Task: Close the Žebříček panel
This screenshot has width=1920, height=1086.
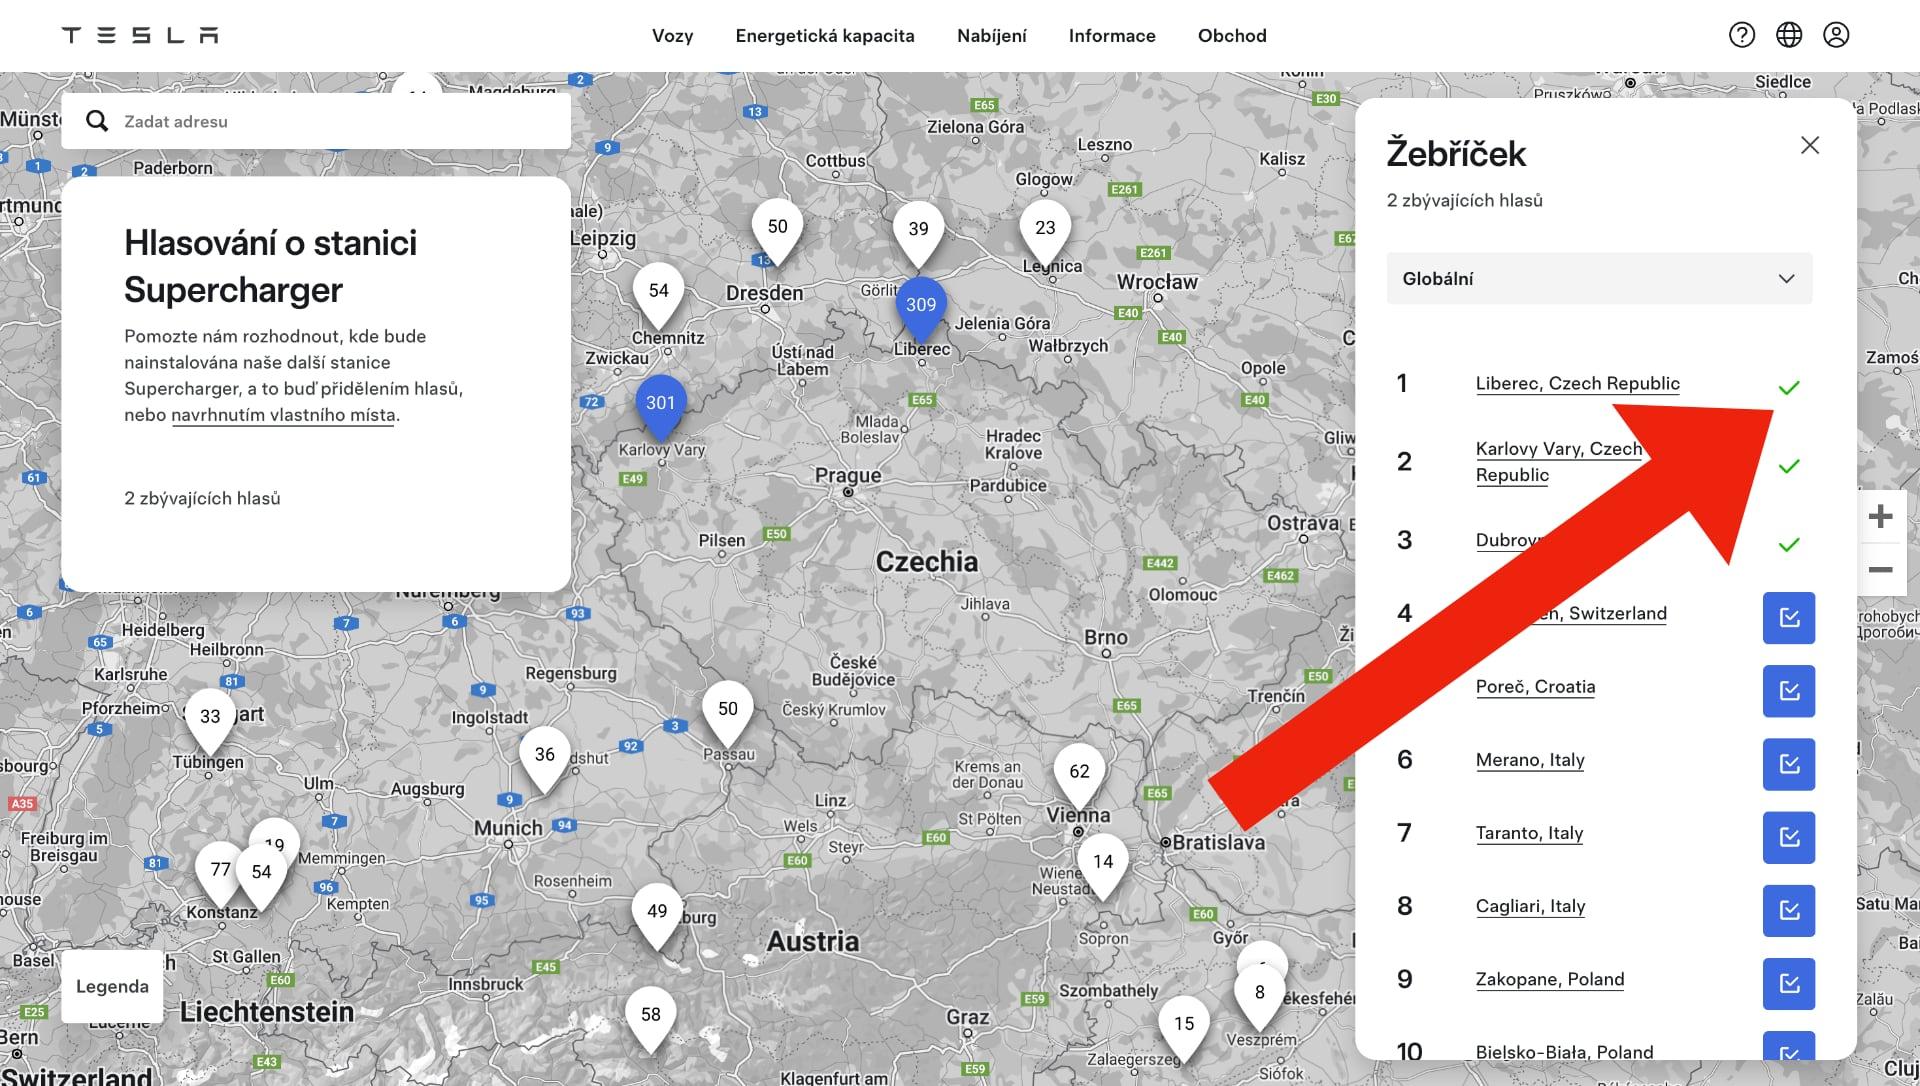Action: tap(1809, 145)
